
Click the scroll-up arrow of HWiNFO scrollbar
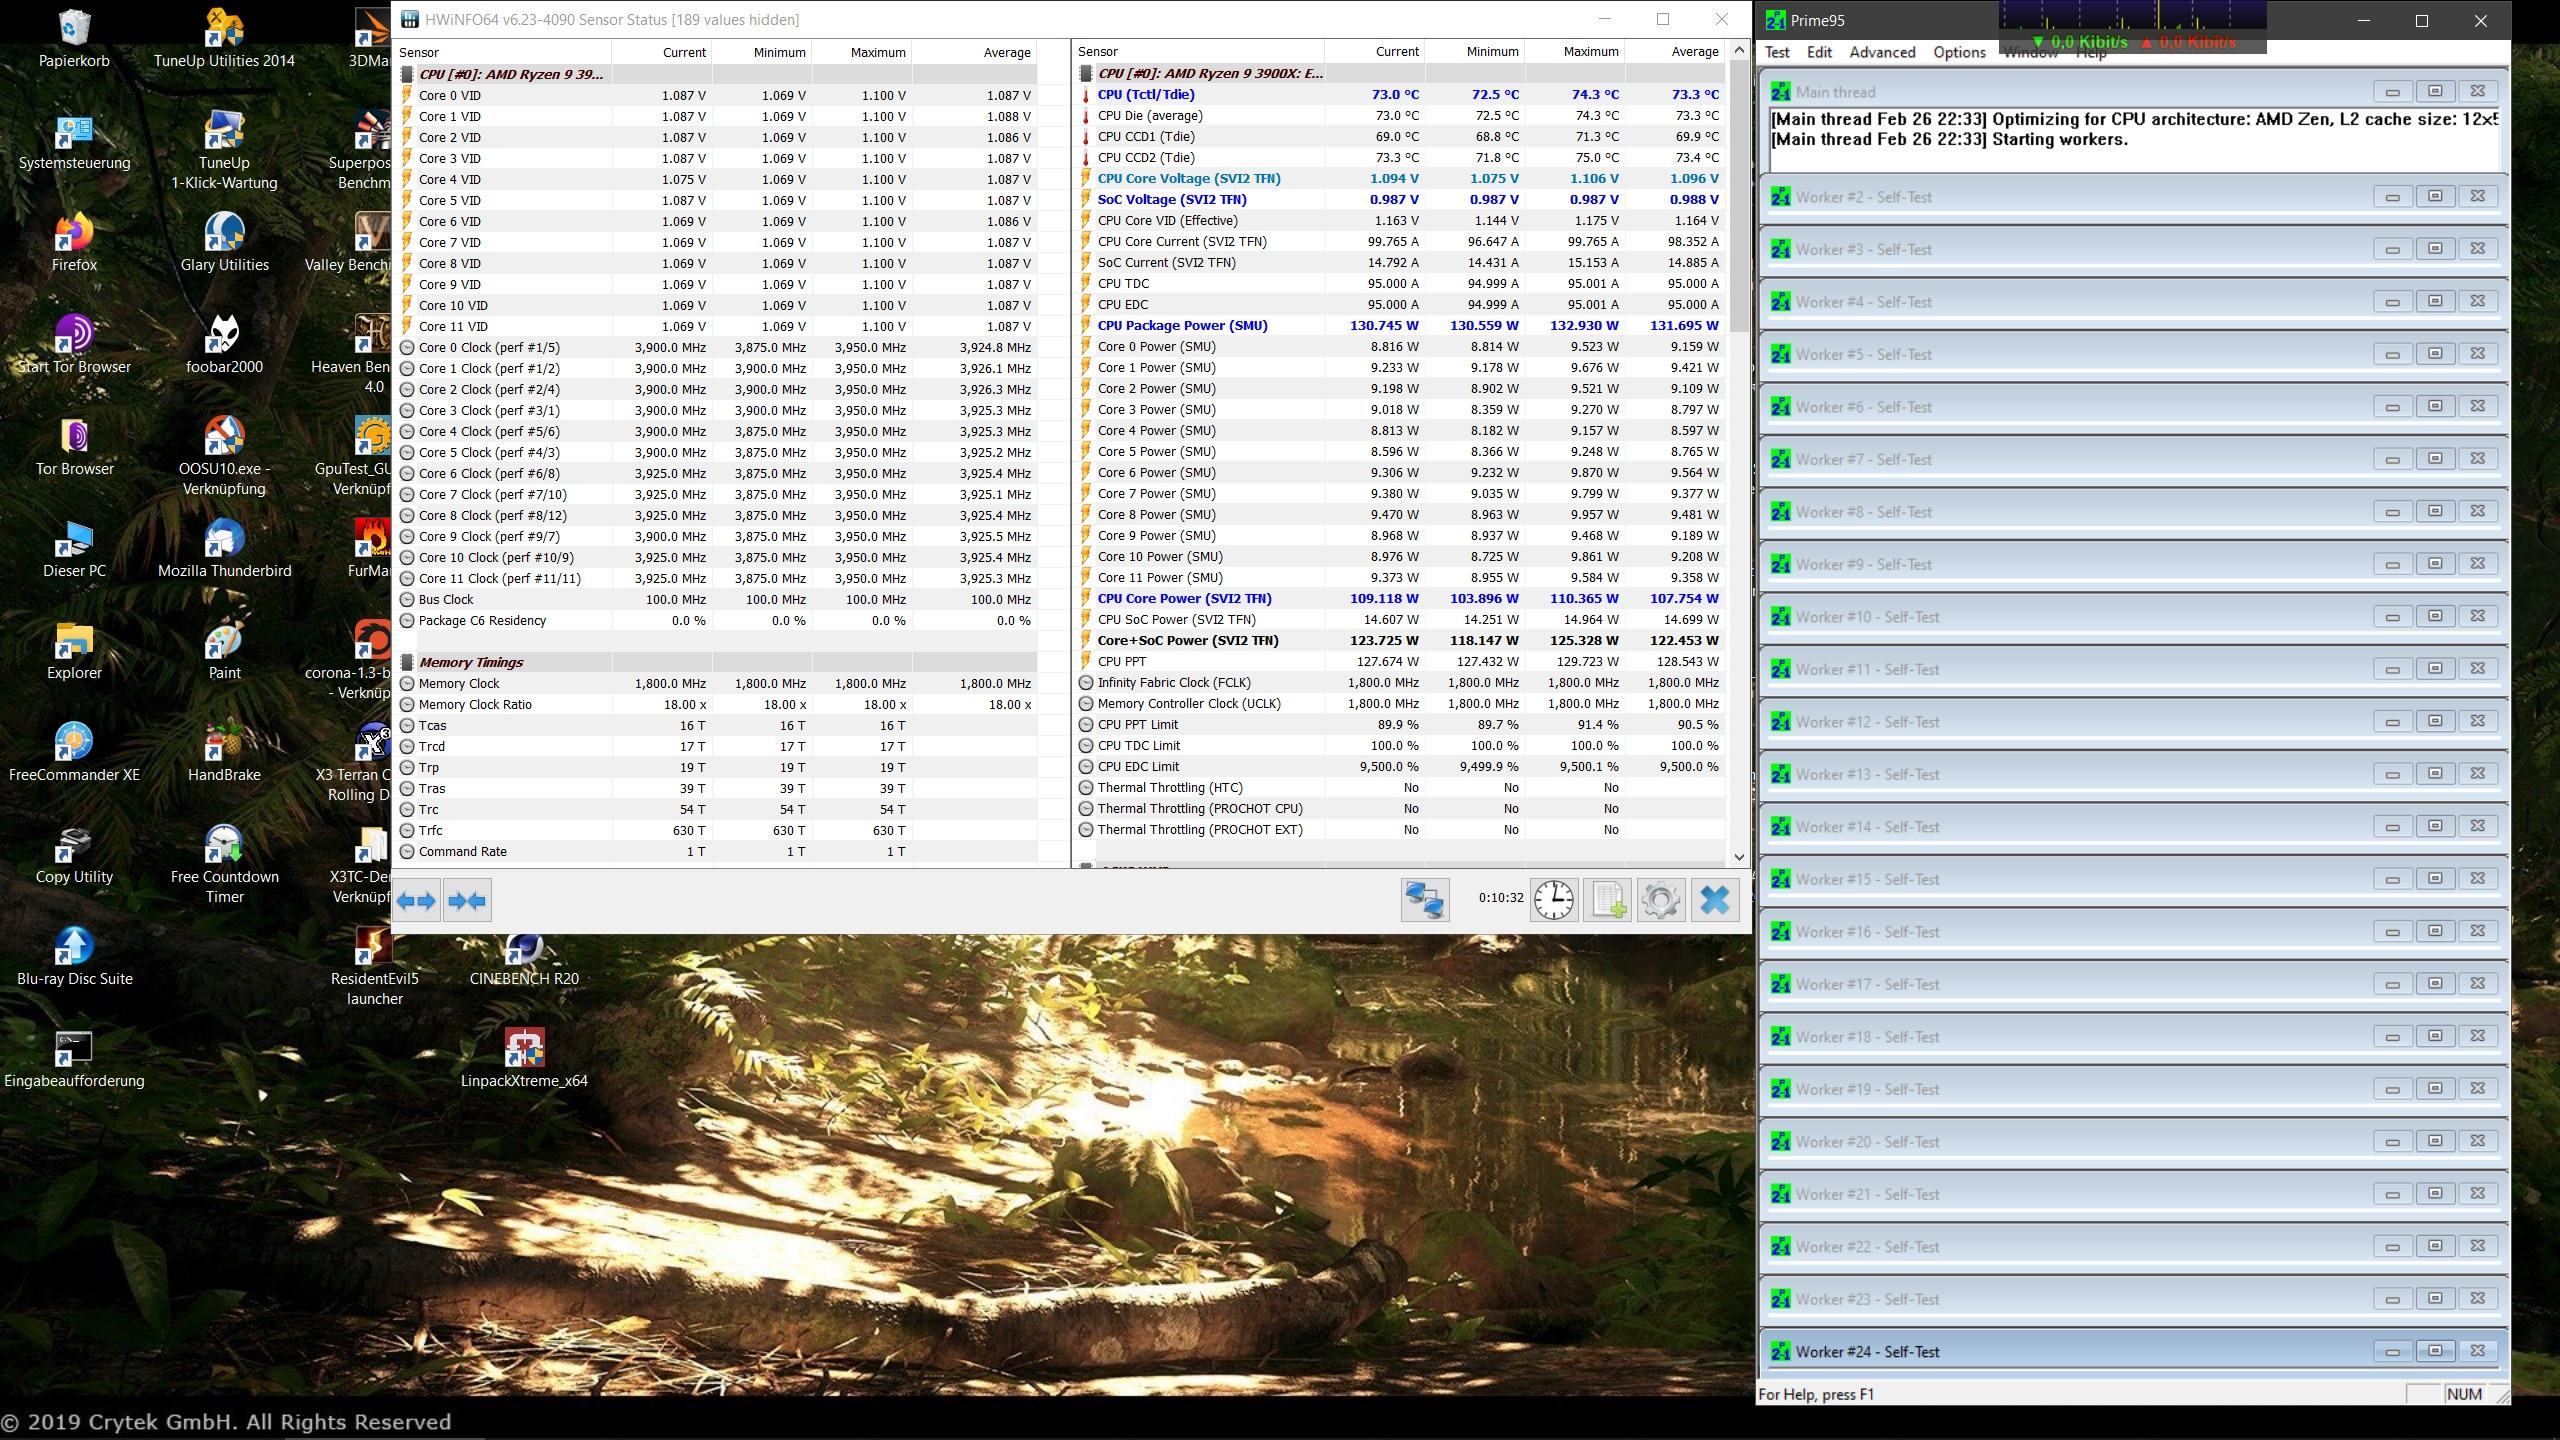(x=1739, y=50)
